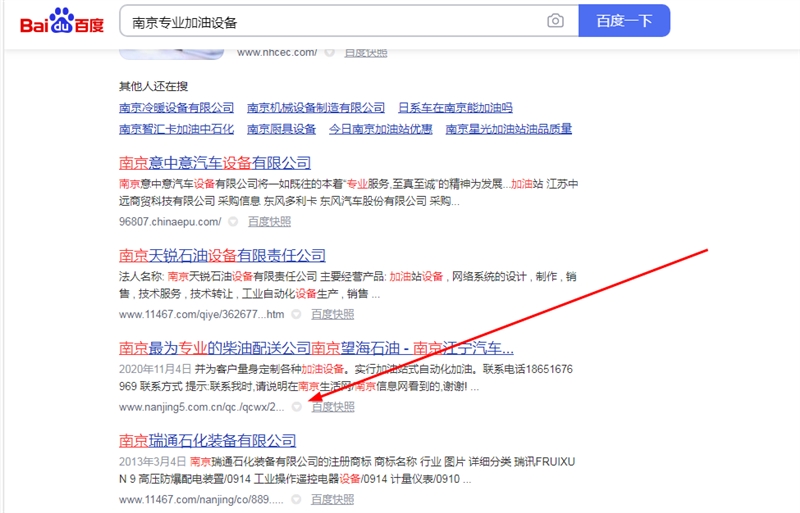Expand dropdown icon beside www.nanjing5.com.cn URL
800x513 pixels.
(x=297, y=407)
